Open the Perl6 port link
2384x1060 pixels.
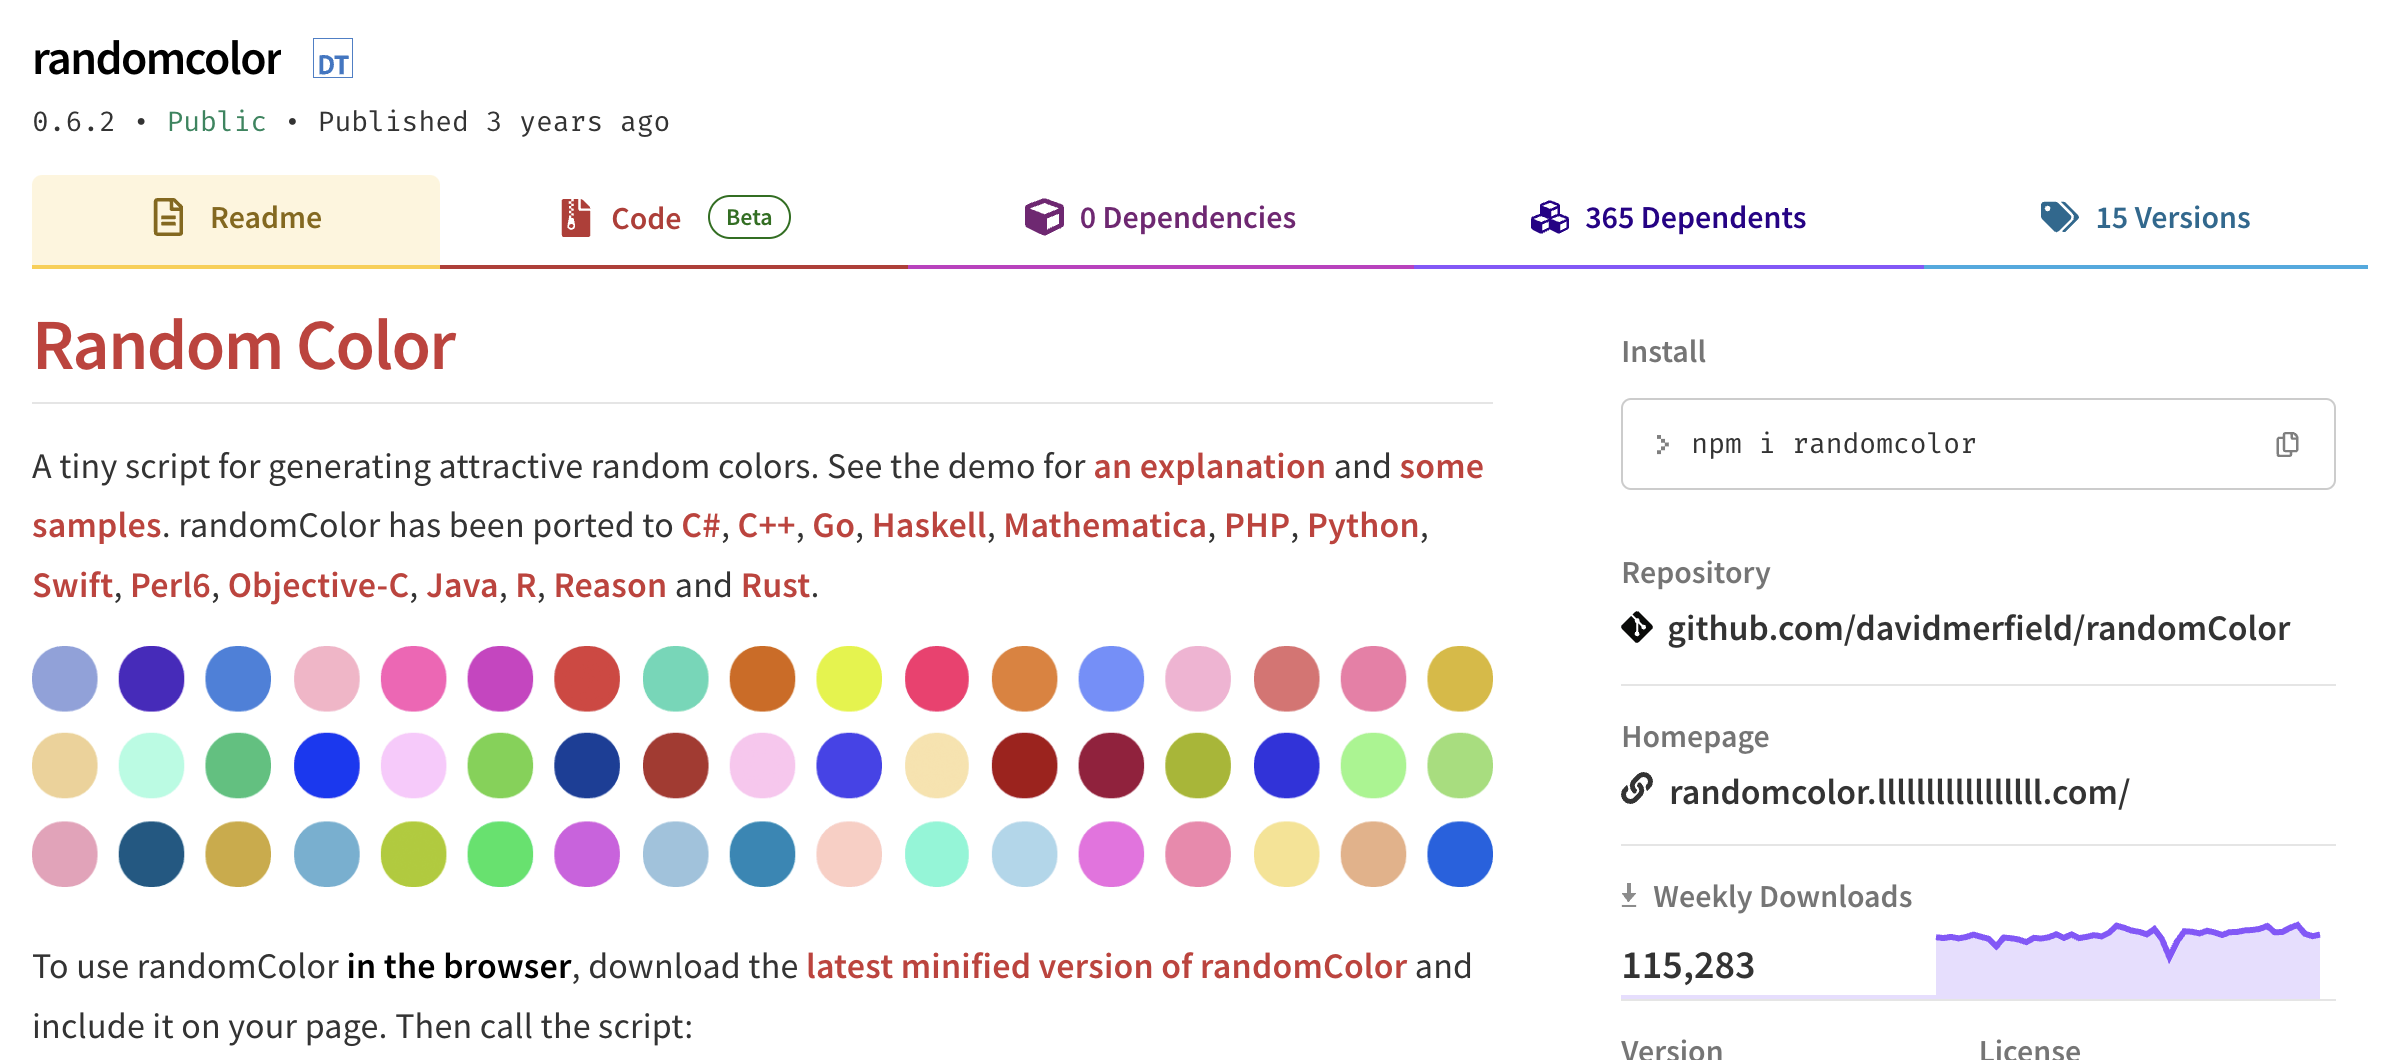click(x=170, y=586)
